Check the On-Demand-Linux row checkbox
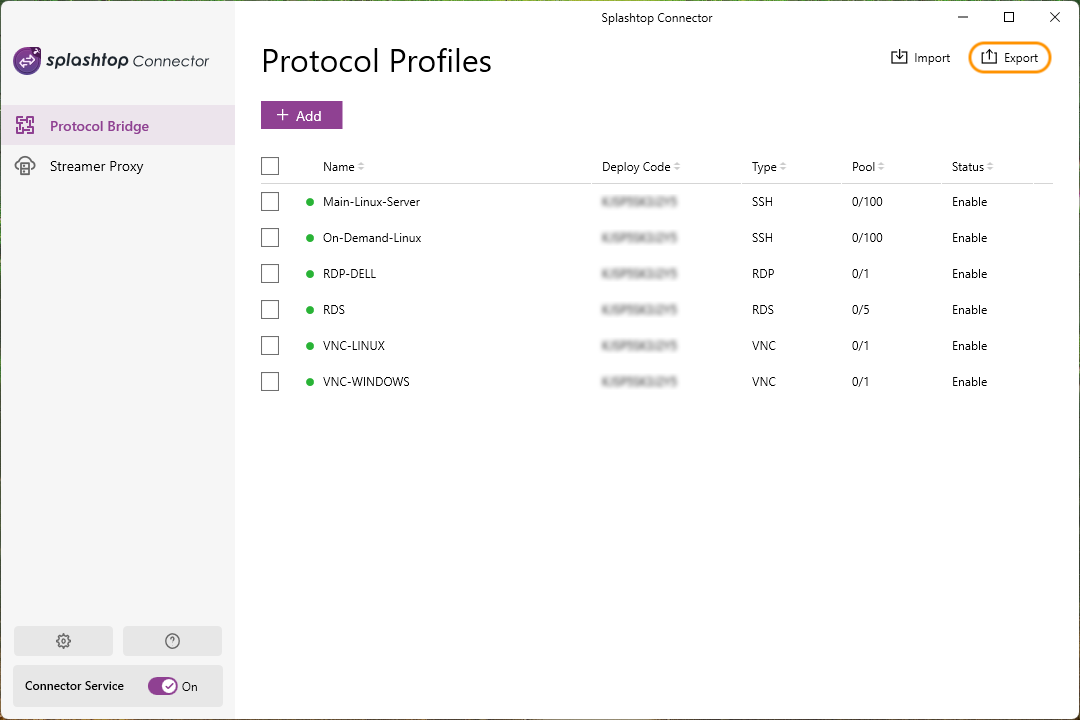 (270, 238)
